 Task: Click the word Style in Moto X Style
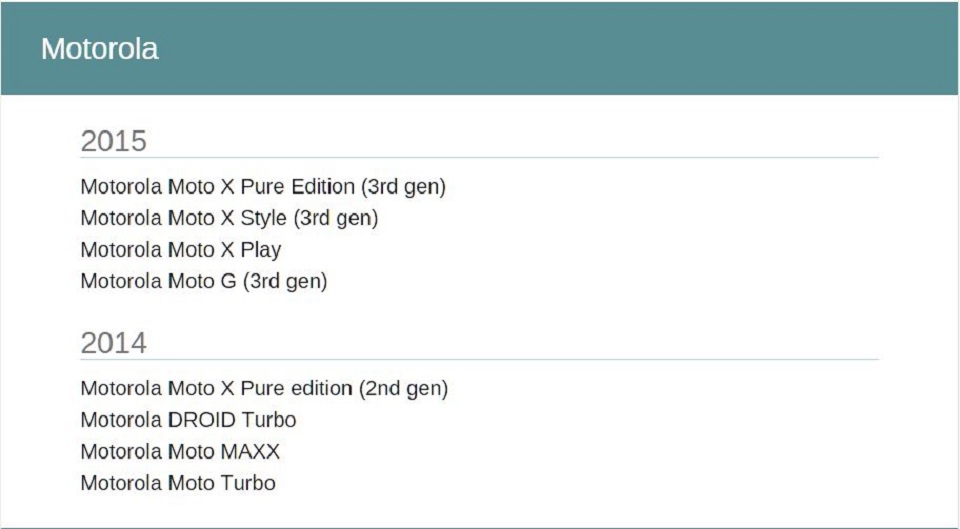point(263,218)
